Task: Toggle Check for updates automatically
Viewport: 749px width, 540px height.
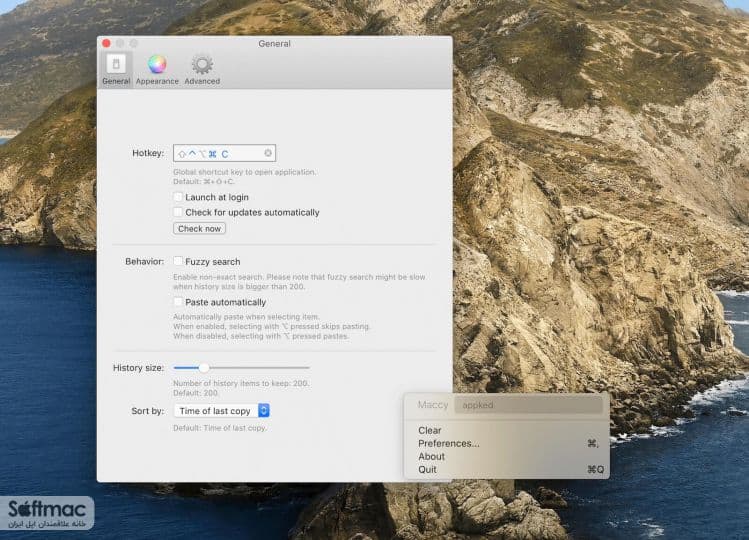Action: point(178,212)
